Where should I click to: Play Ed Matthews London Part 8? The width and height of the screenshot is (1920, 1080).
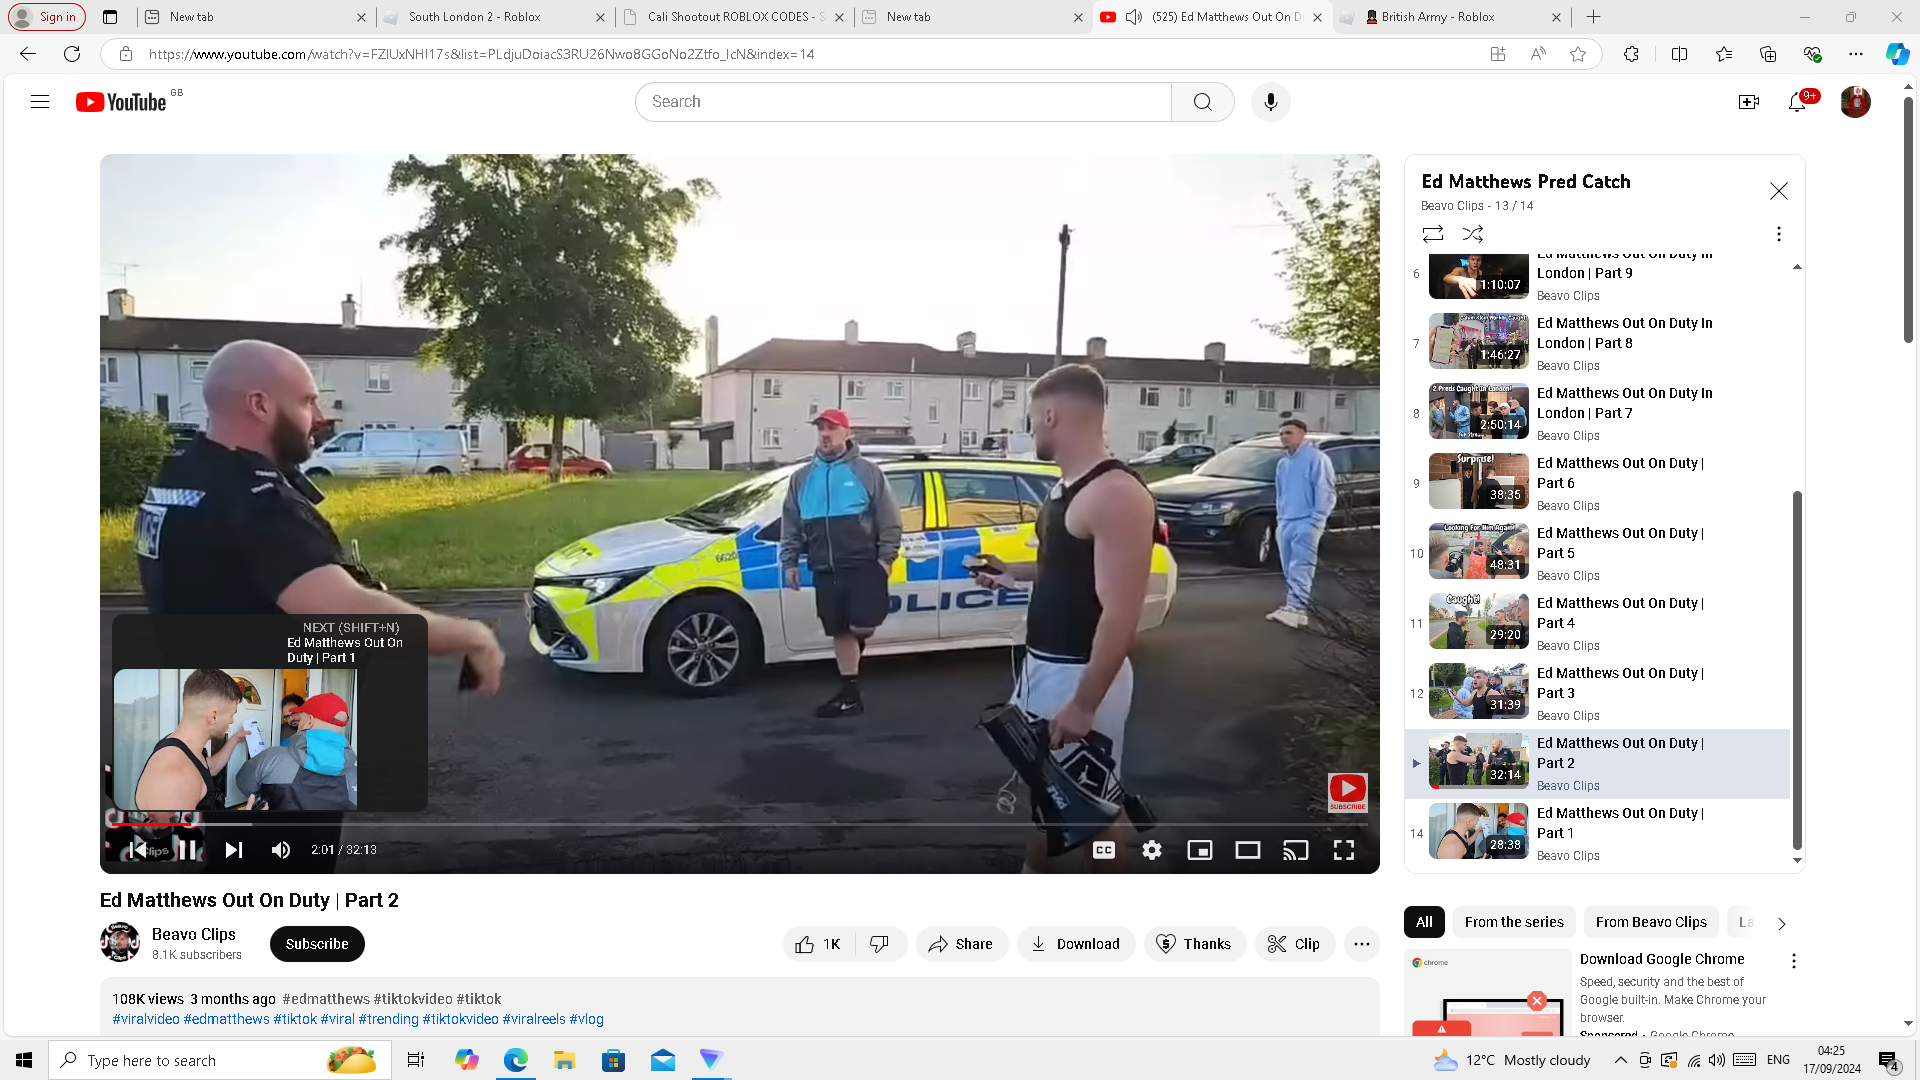pyautogui.click(x=1597, y=343)
